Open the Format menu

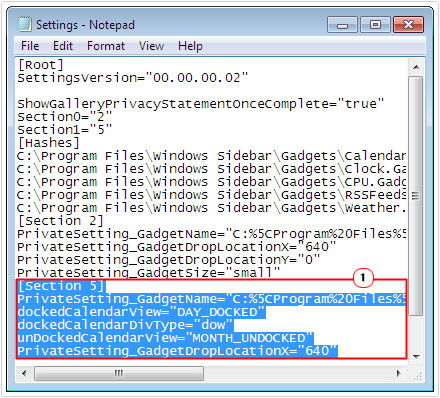point(106,46)
